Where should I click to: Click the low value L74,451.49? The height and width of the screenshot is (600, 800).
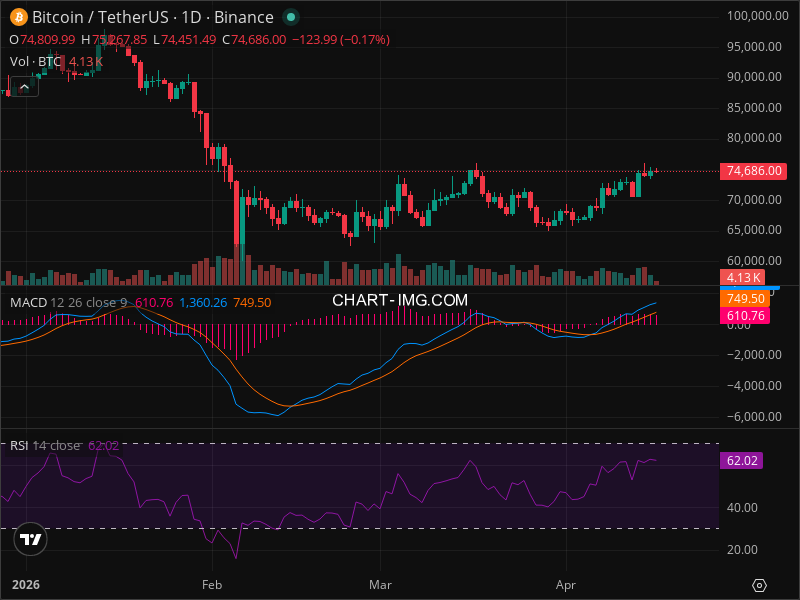coord(185,40)
